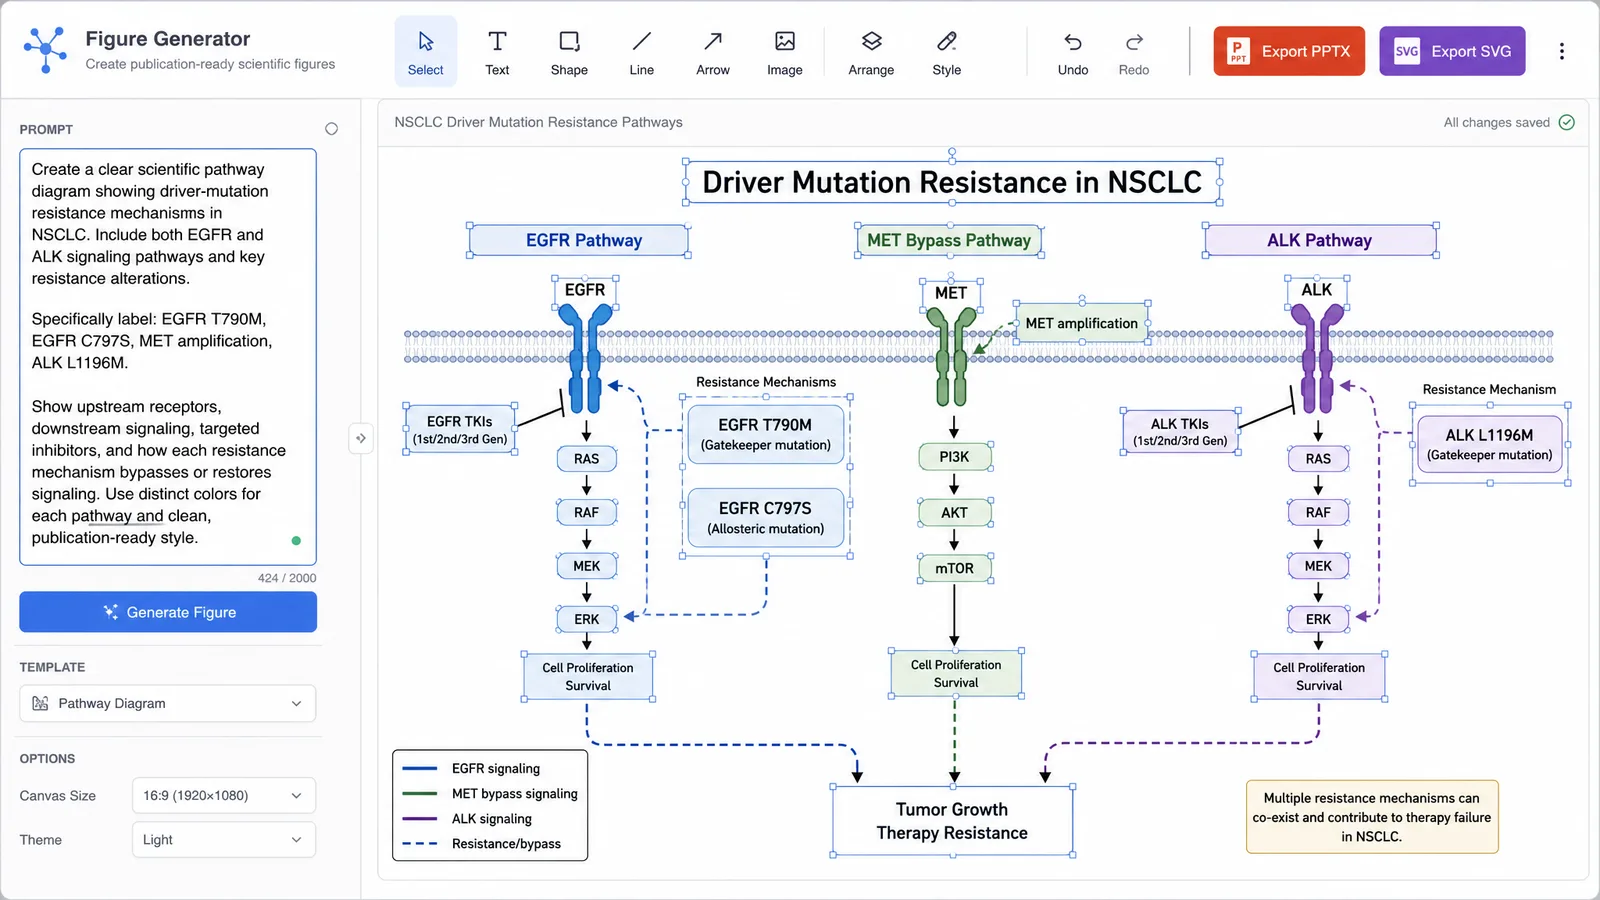This screenshot has width=1600, height=900.
Task: Open the three-dot more options menu
Action: [1562, 51]
